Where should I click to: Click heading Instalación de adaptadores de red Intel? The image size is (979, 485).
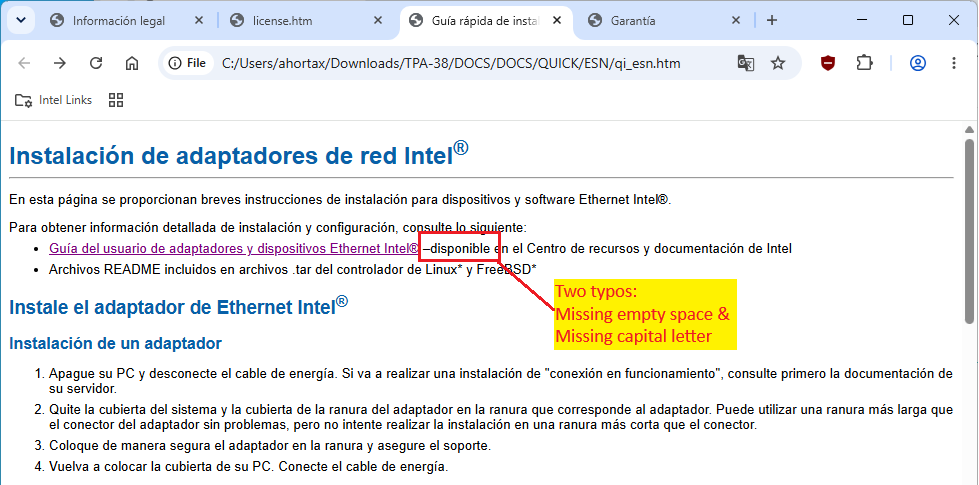click(239, 155)
